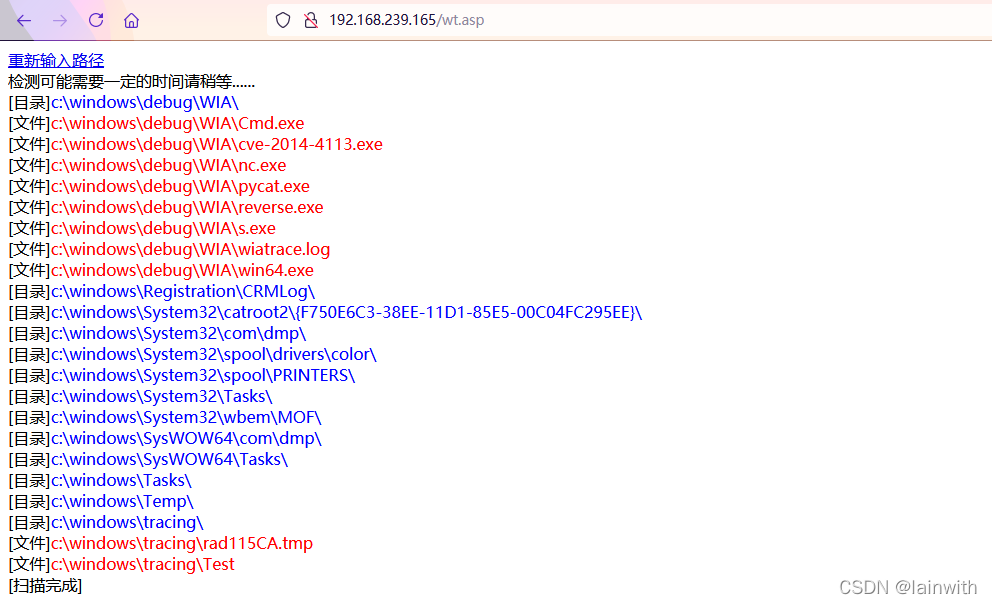Click the rad115CA.tmp file path
Image resolution: width=992 pixels, height=604 pixels.
[182, 543]
